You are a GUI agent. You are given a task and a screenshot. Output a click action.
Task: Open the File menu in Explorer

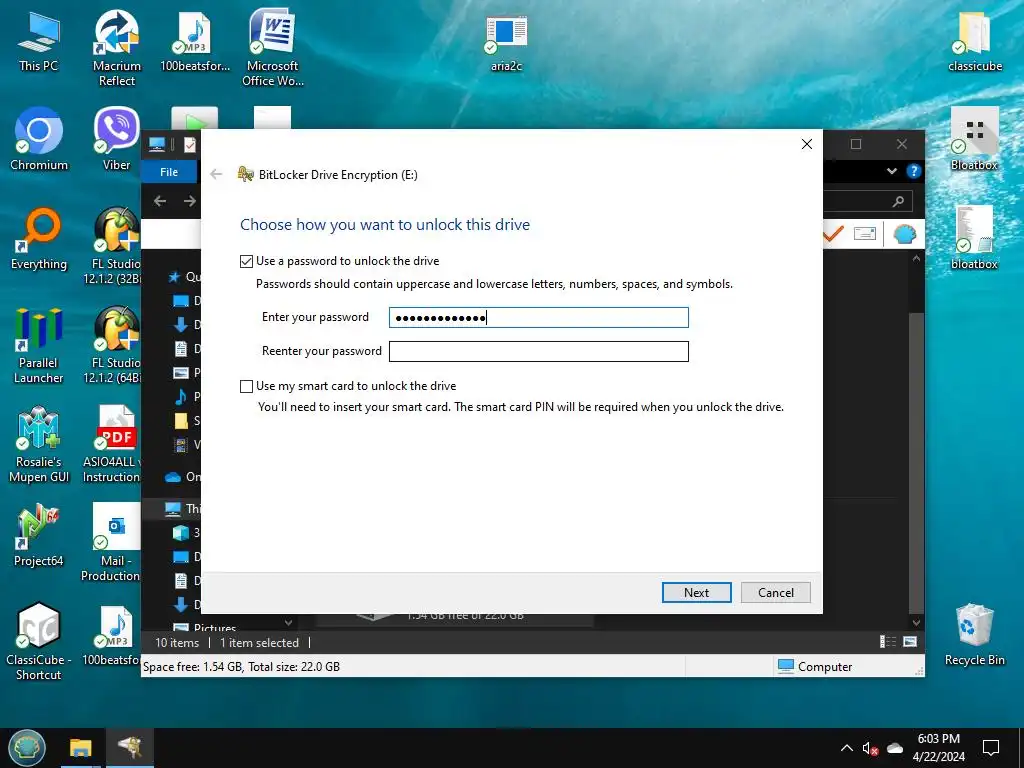168,172
